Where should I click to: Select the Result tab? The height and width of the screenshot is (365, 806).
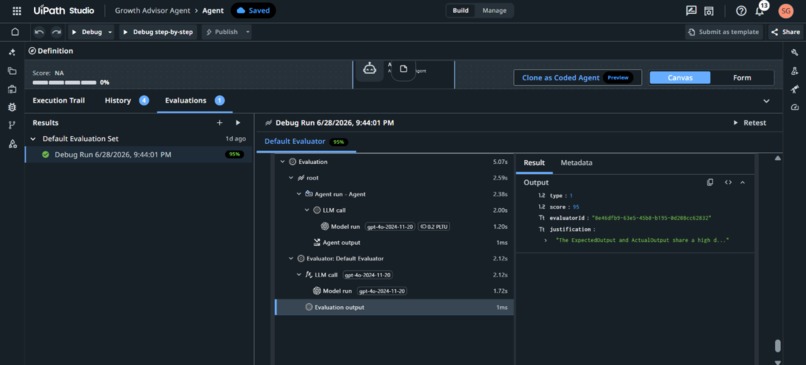point(534,163)
